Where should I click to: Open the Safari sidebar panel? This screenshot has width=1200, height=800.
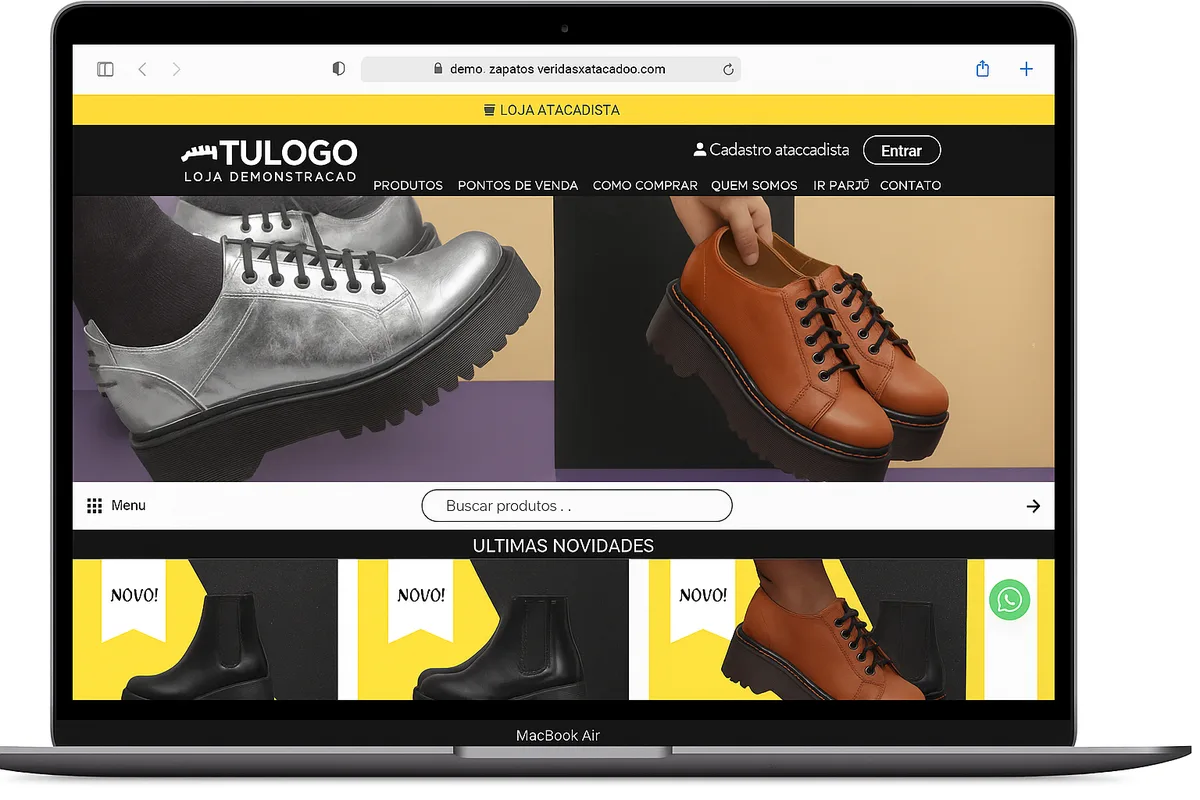point(104,68)
